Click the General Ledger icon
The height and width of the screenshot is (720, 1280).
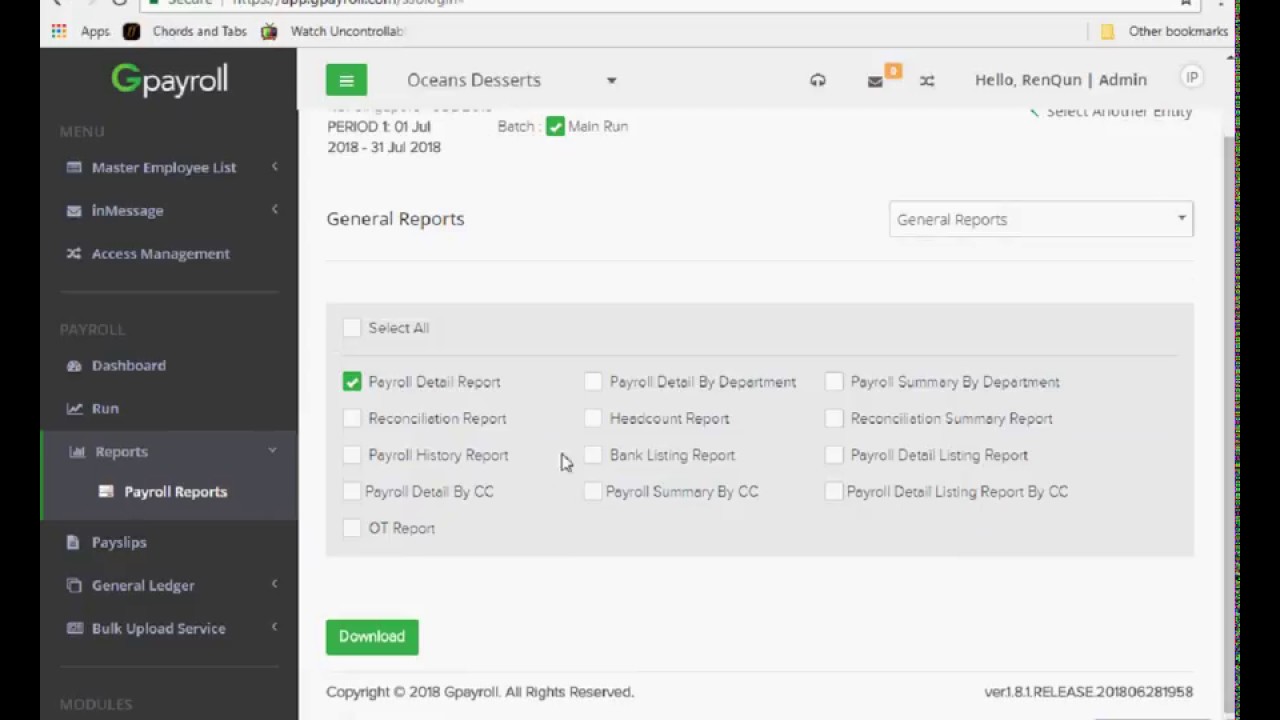(74, 585)
